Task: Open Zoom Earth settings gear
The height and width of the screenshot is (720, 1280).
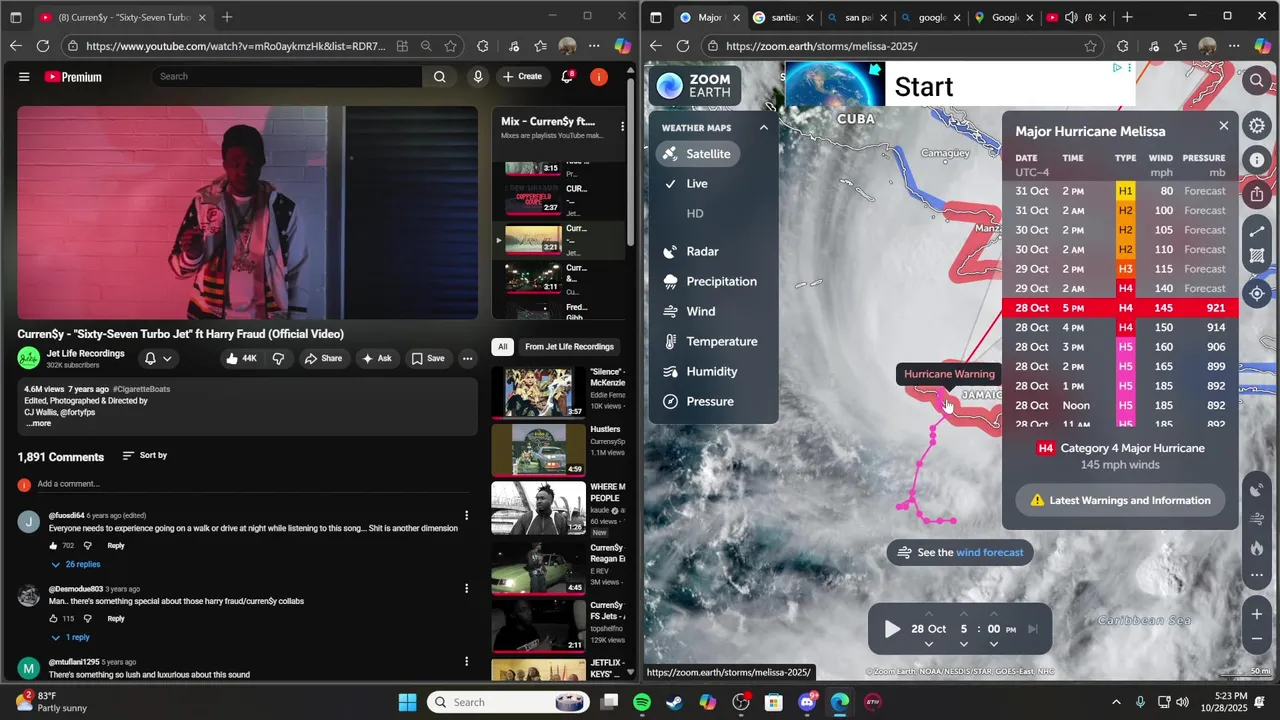Action: coord(1257,126)
